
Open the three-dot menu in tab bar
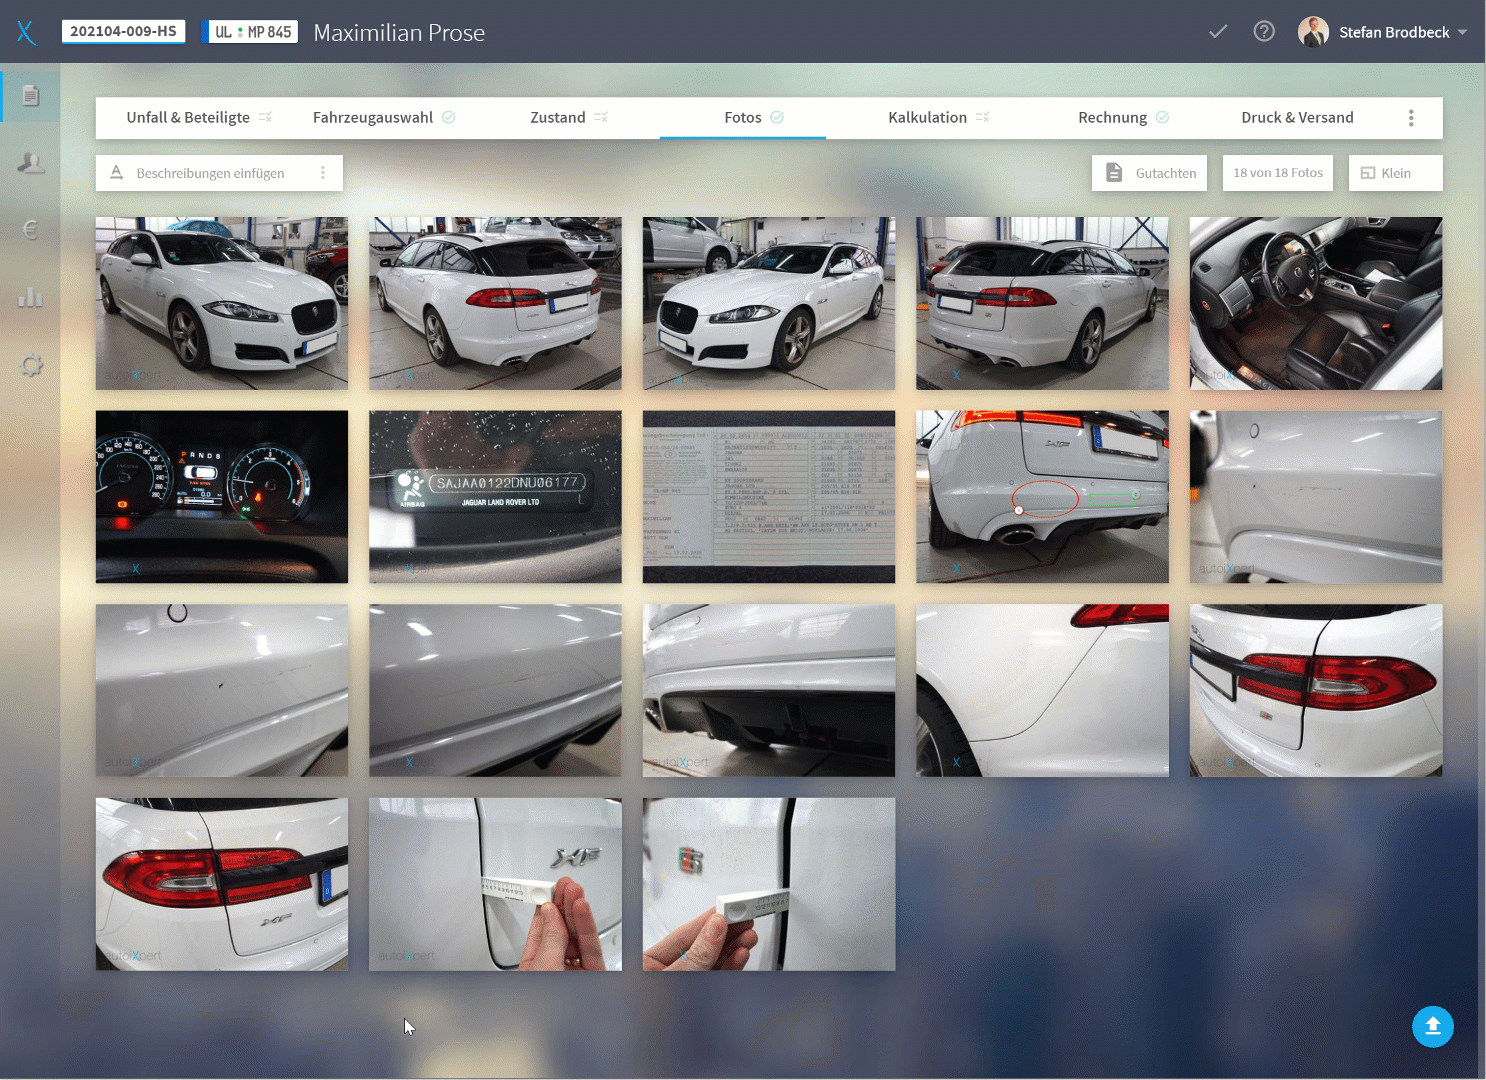[x=1411, y=118]
